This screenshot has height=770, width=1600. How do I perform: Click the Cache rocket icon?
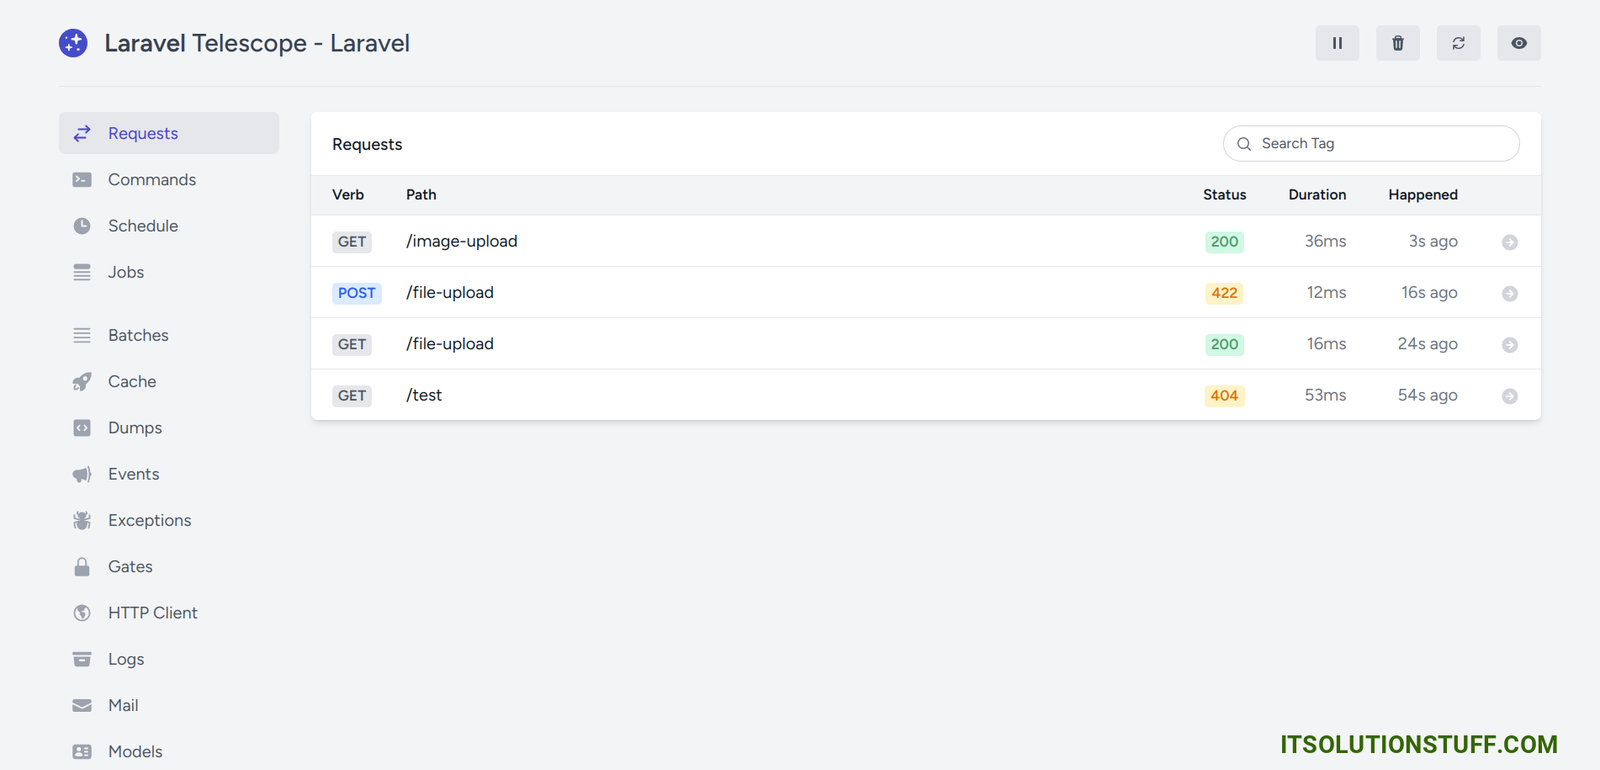tap(82, 382)
